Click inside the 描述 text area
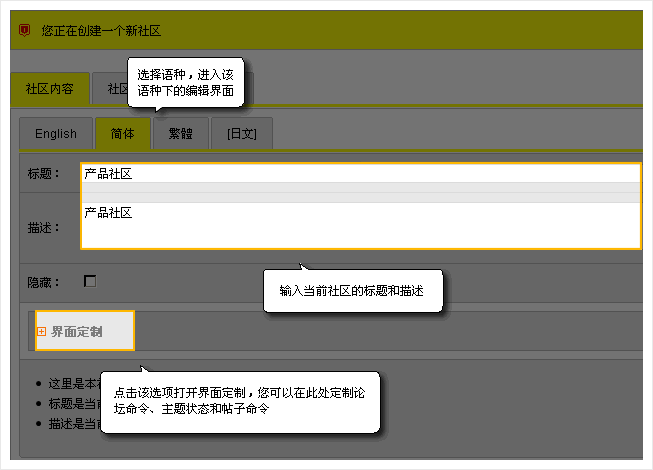653x470 pixels. pos(361,225)
